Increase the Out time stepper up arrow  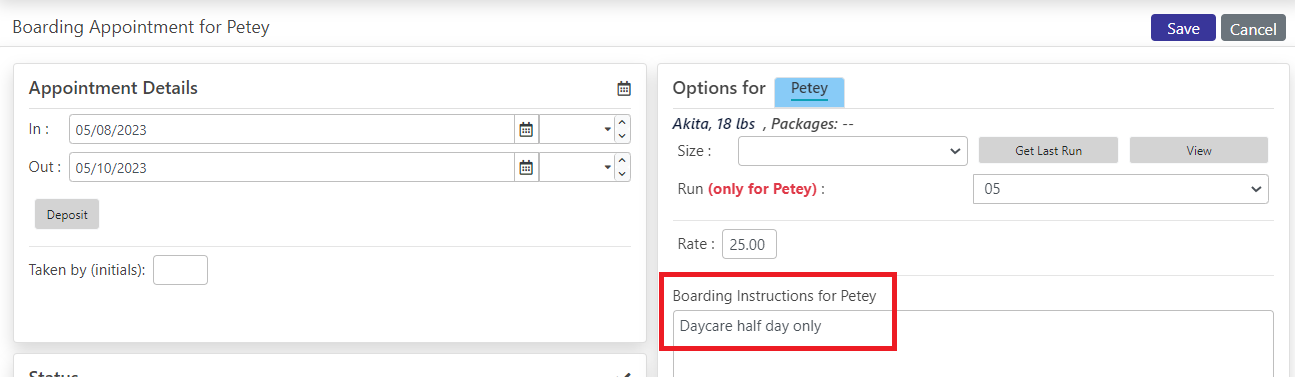623,161
